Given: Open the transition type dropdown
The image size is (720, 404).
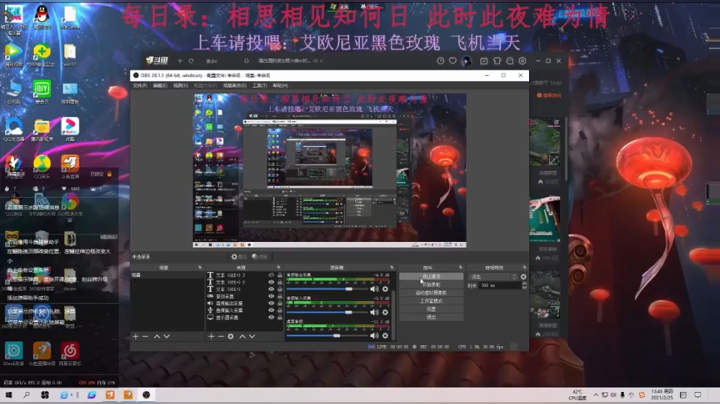Looking at the screenshot, I should pyautogui.click(x=493, y=277).
